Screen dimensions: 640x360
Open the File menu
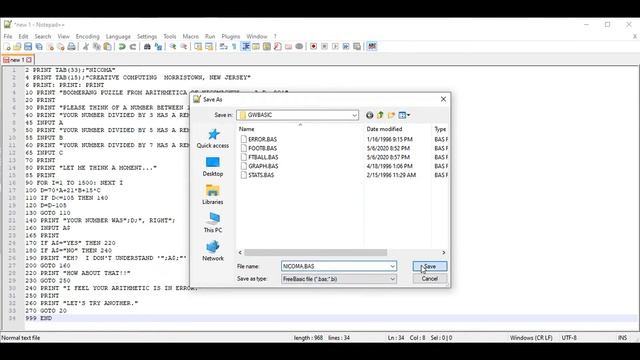coord(8,36)
